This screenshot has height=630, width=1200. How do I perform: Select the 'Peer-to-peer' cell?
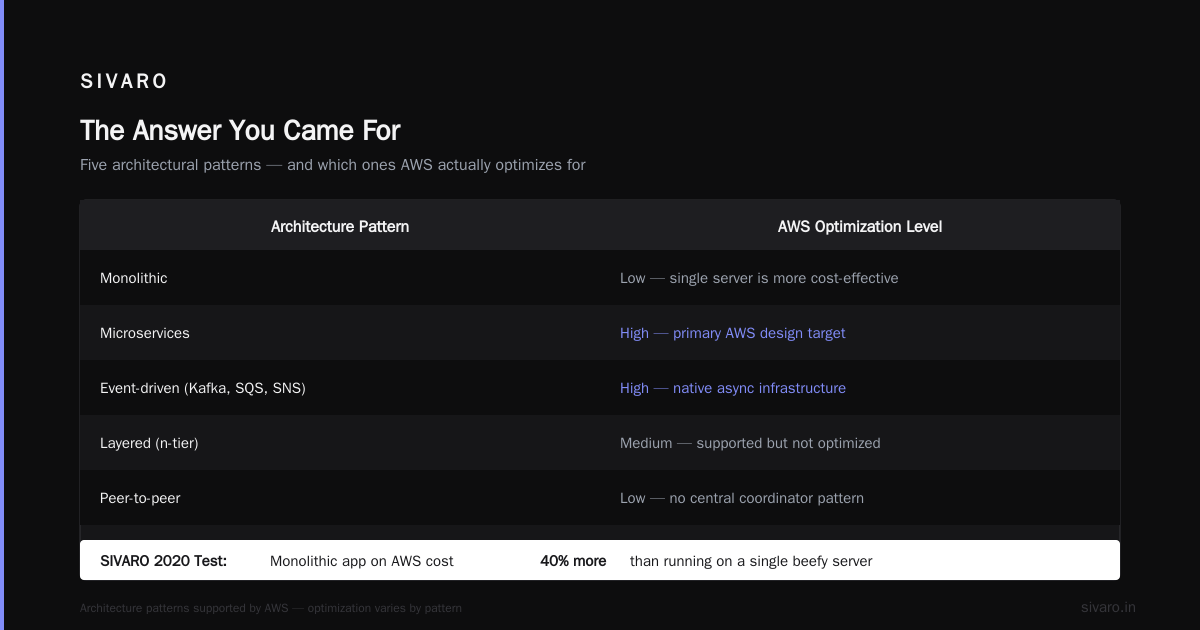(x=140, y=498)
